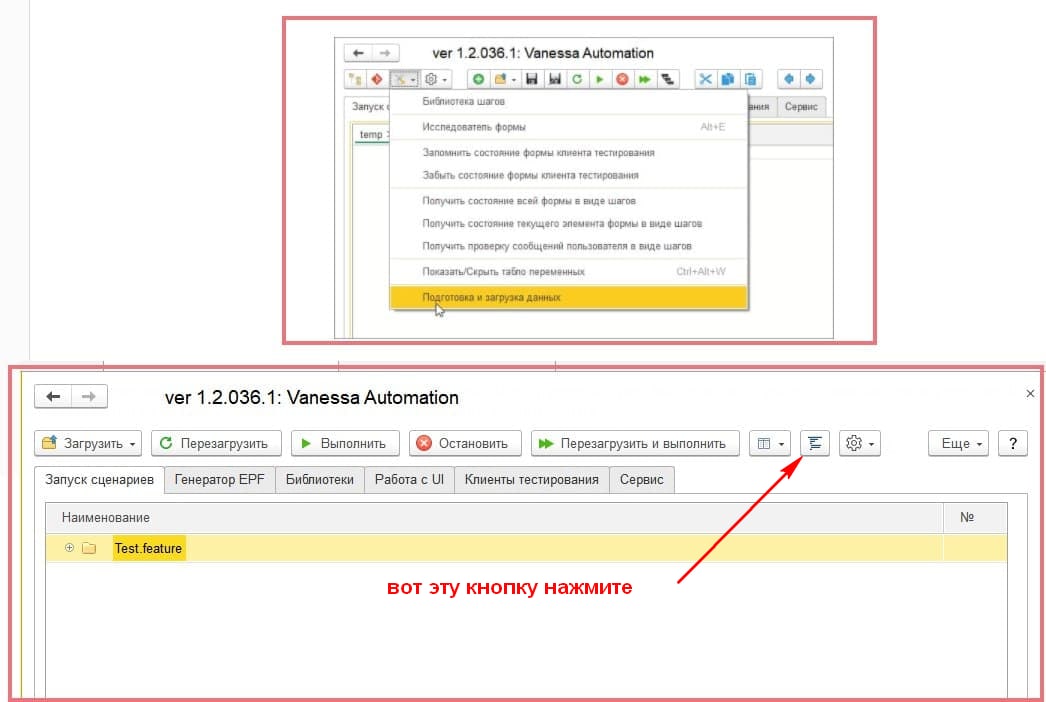This screenshot has height=702, width=1046.
Task: Click the scissors cut icon
Action: tap(705, 79)
